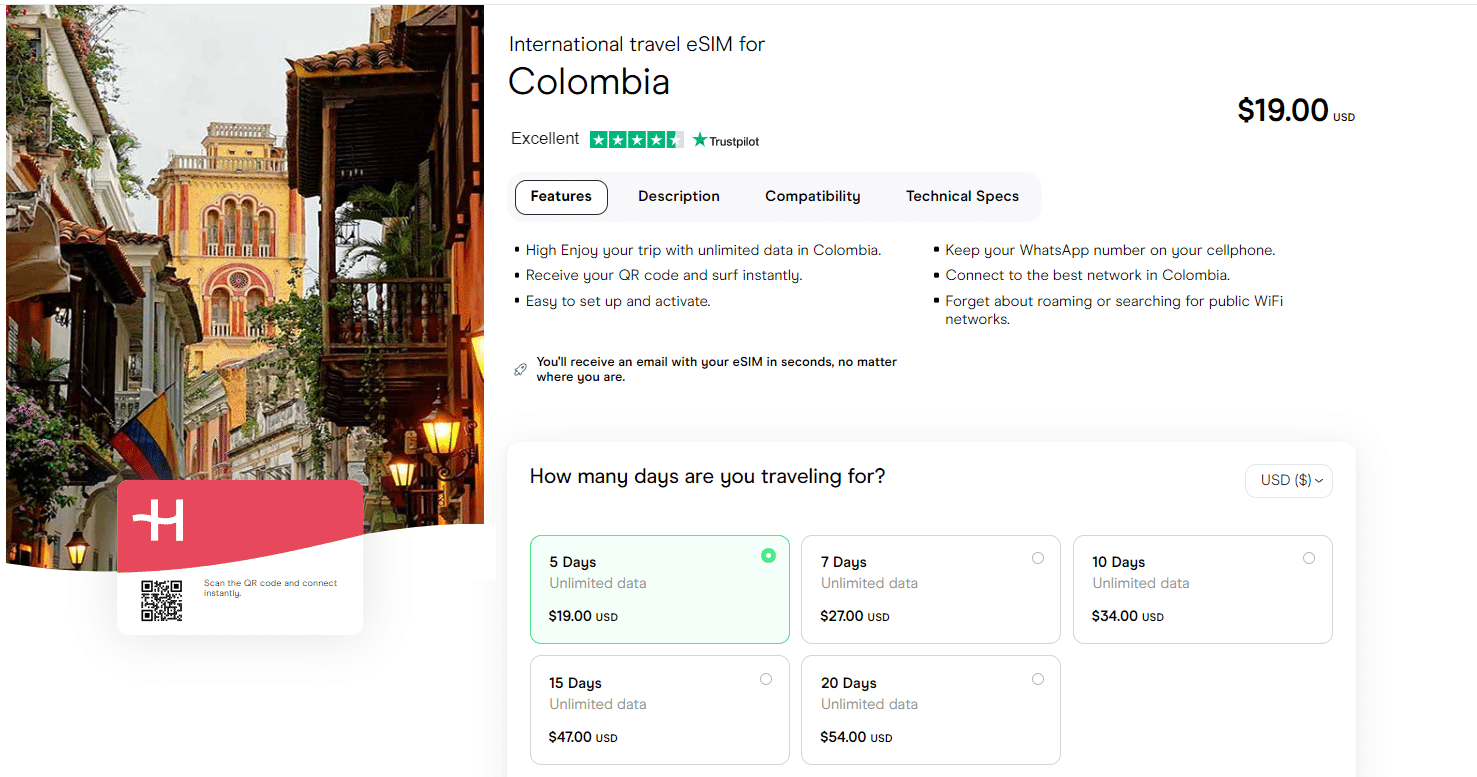Choose the 10 Days unlimited data option
The width and height of the screenshot is (1477, 777).
(x=1309, y=558)
